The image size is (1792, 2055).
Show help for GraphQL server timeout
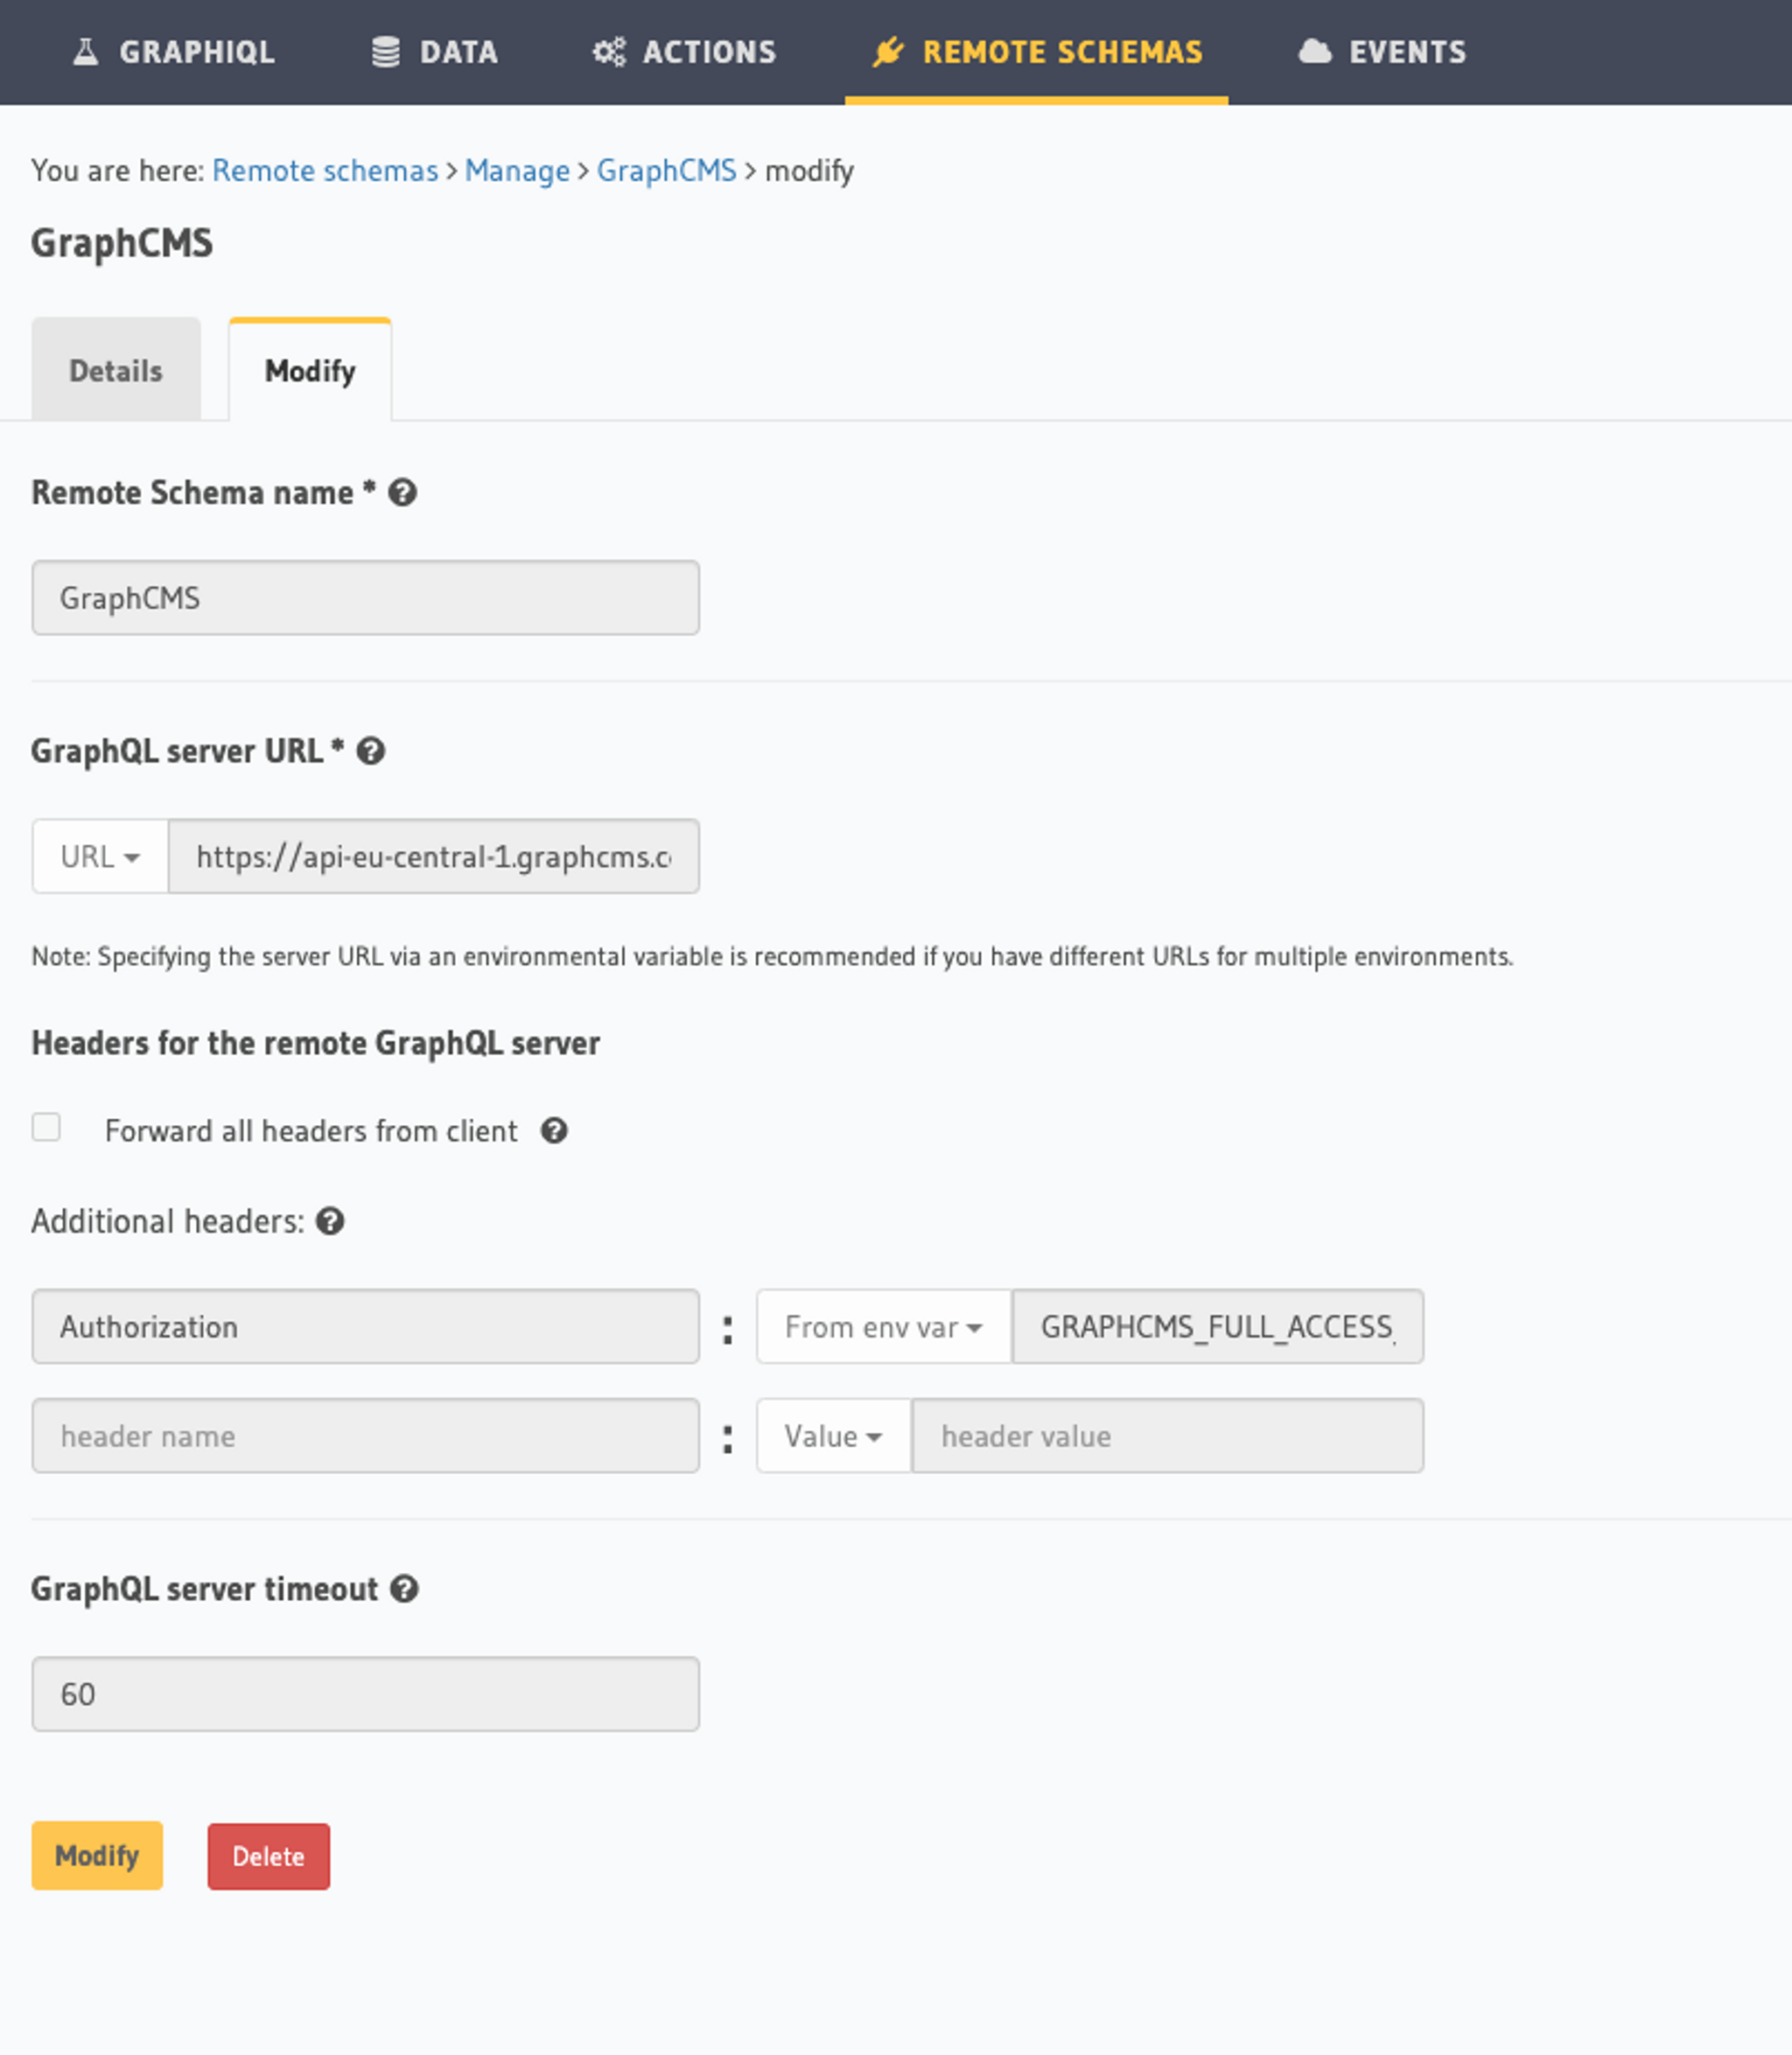point(404,1589)
